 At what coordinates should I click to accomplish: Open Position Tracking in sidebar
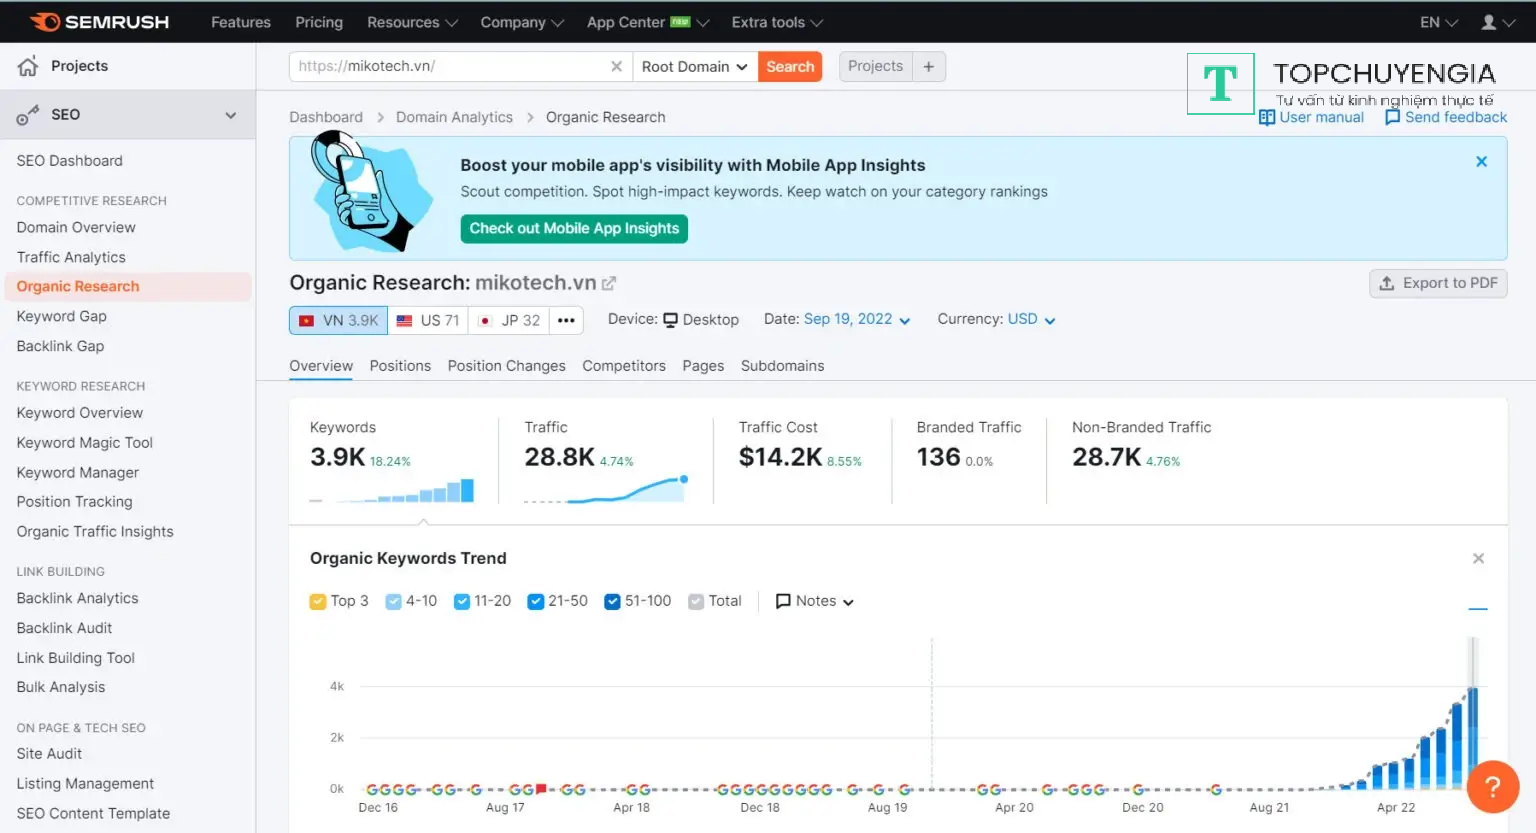(x=74, y=501)
